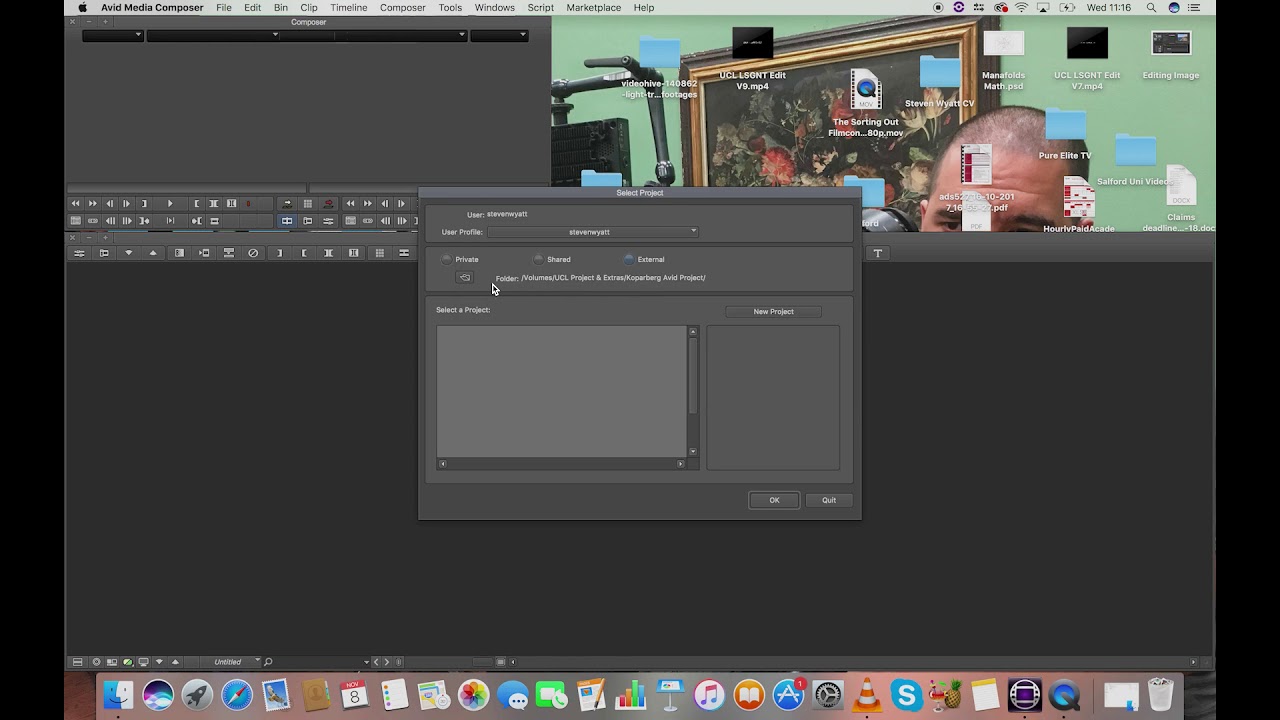Open the Composer menu
1280x720 pixels.
point(403,8)
